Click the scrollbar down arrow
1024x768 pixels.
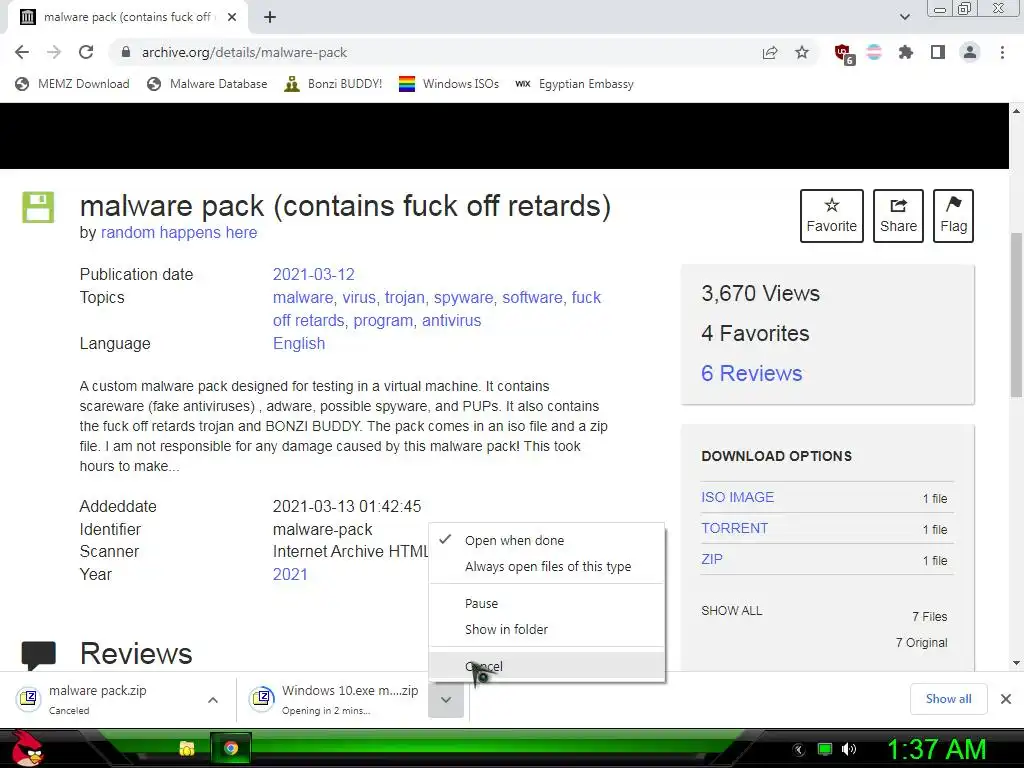point(1016,664)
